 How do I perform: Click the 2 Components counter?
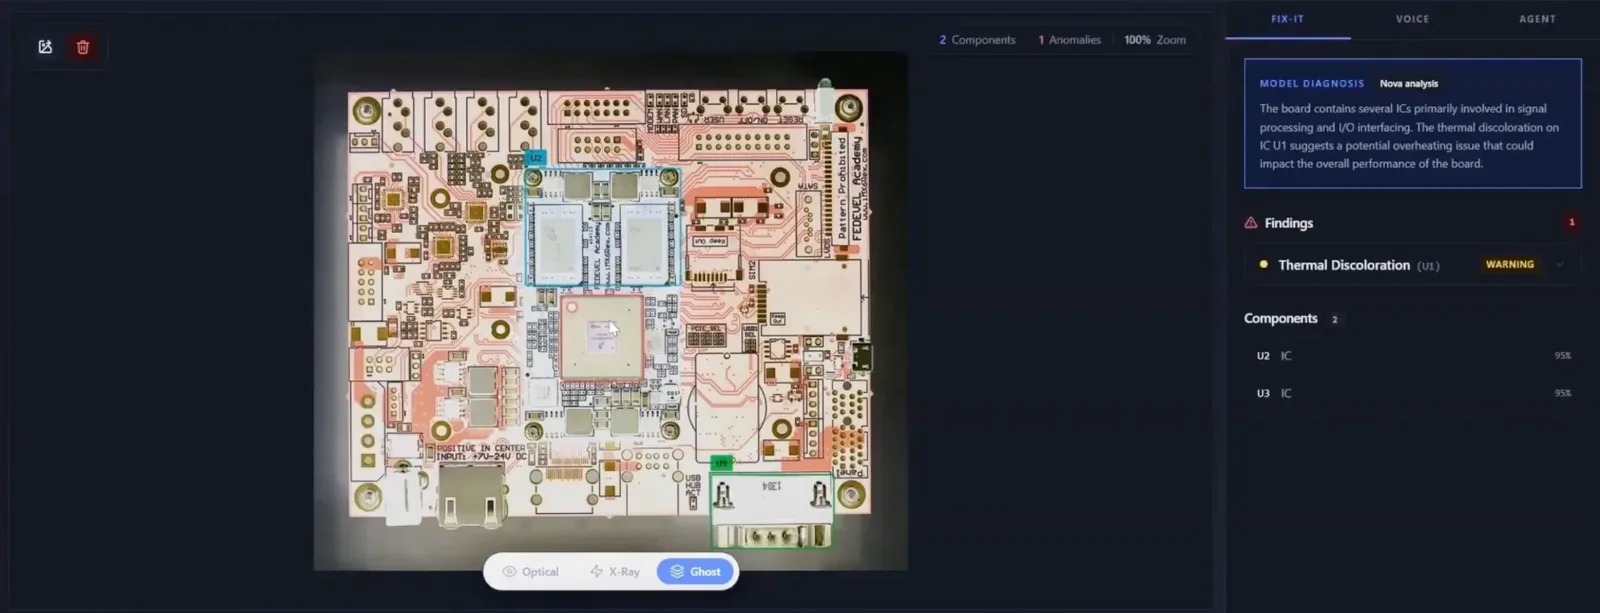click(x=977, y=40)
